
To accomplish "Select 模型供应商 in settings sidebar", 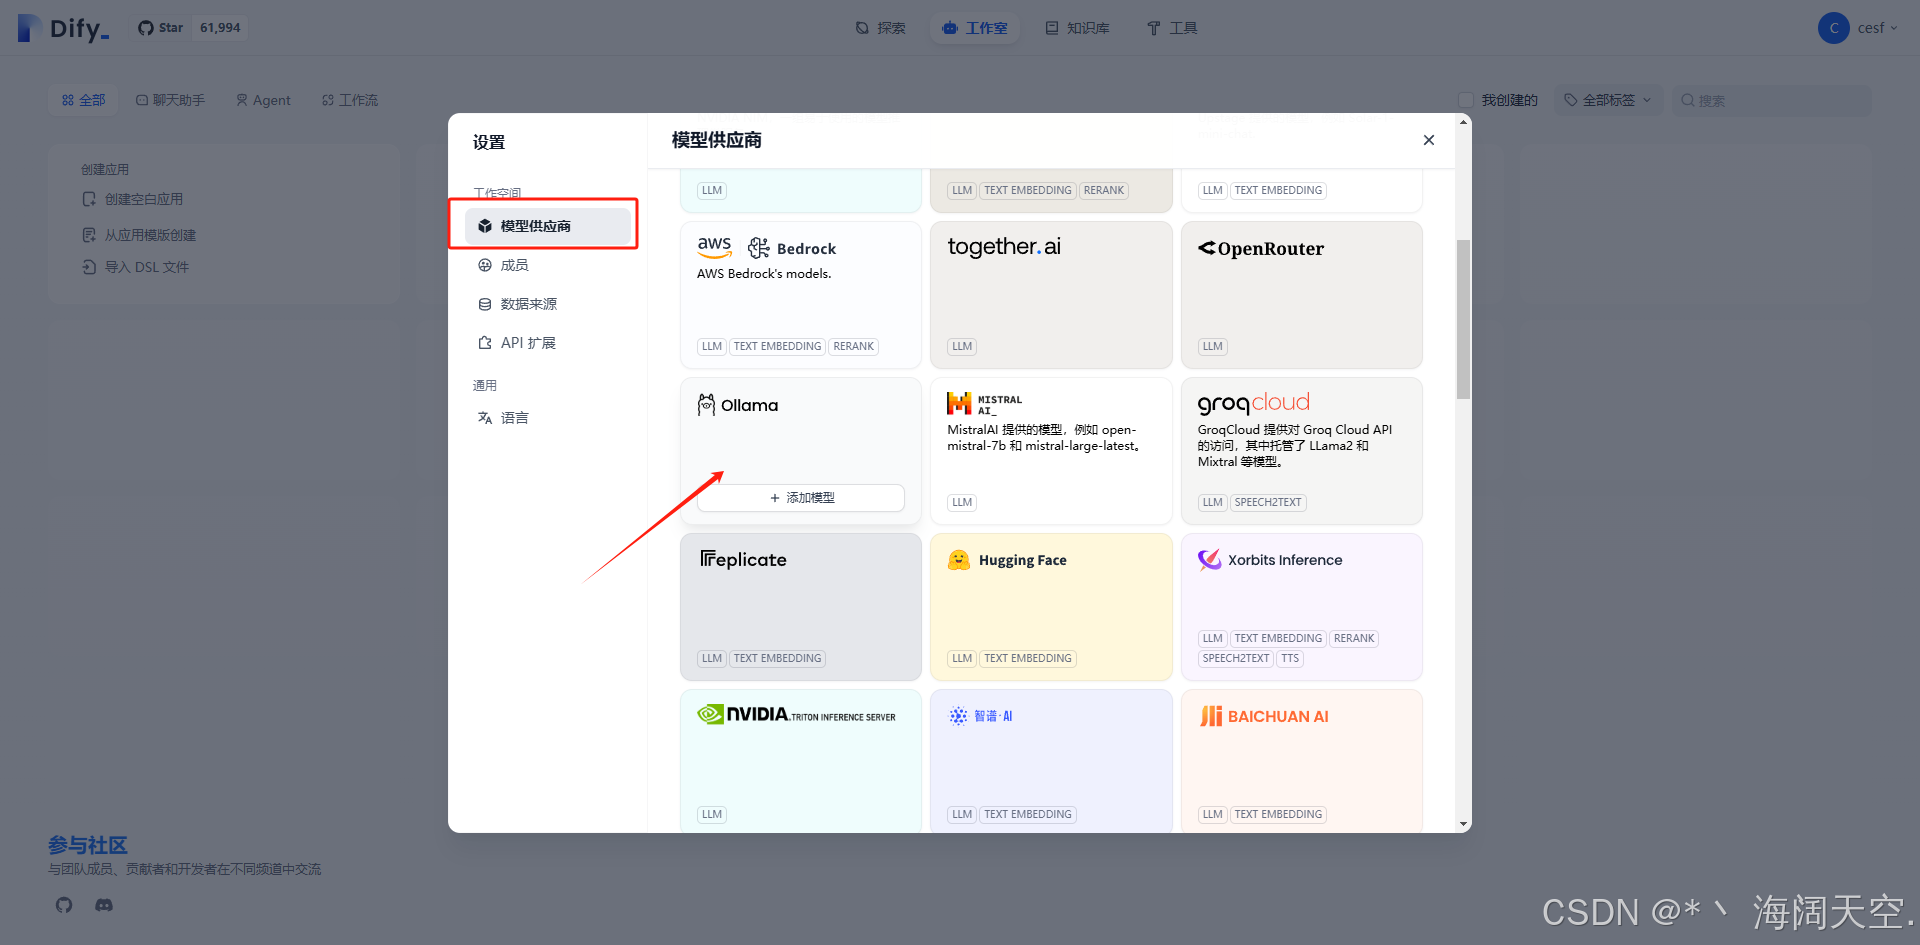I will [548, 226].
